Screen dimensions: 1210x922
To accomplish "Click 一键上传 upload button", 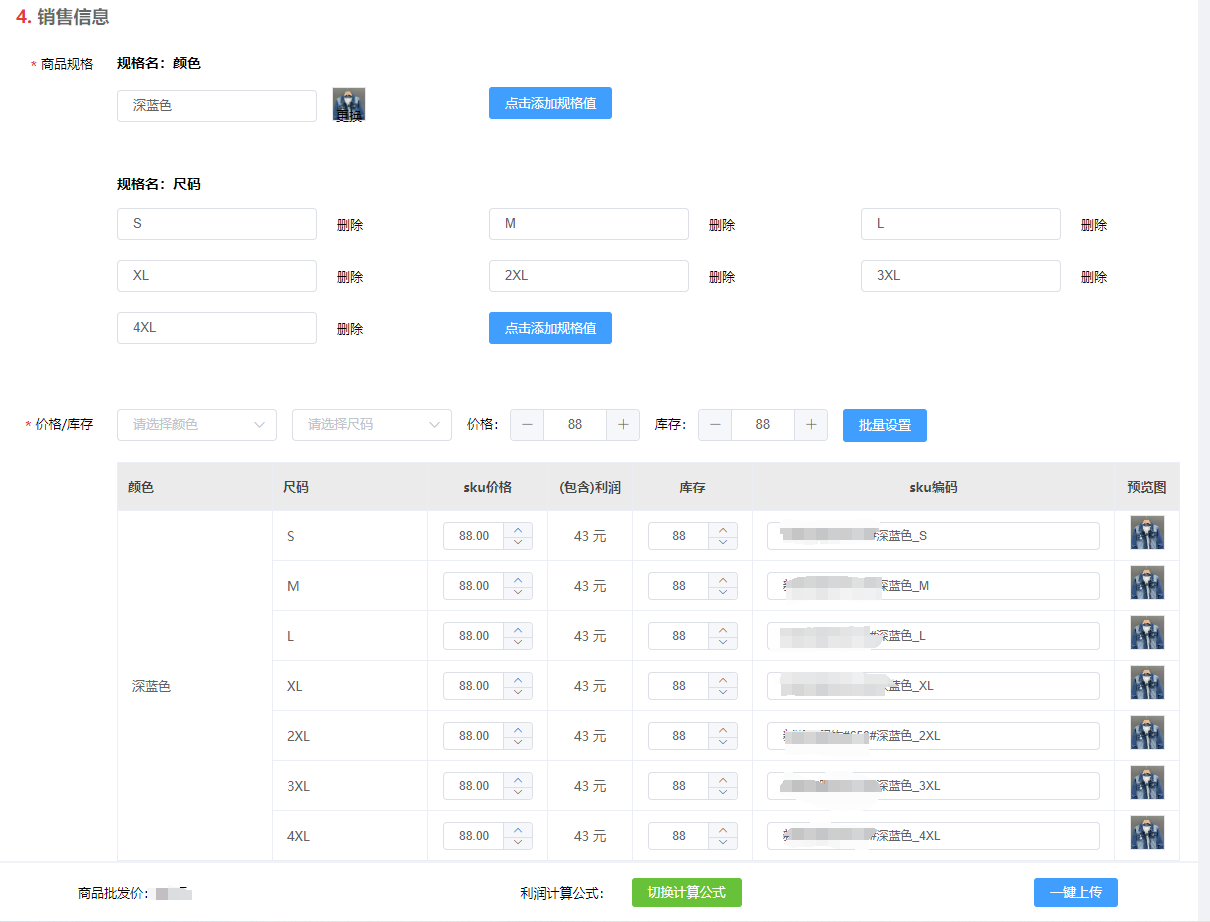I will click(1076, 892).
